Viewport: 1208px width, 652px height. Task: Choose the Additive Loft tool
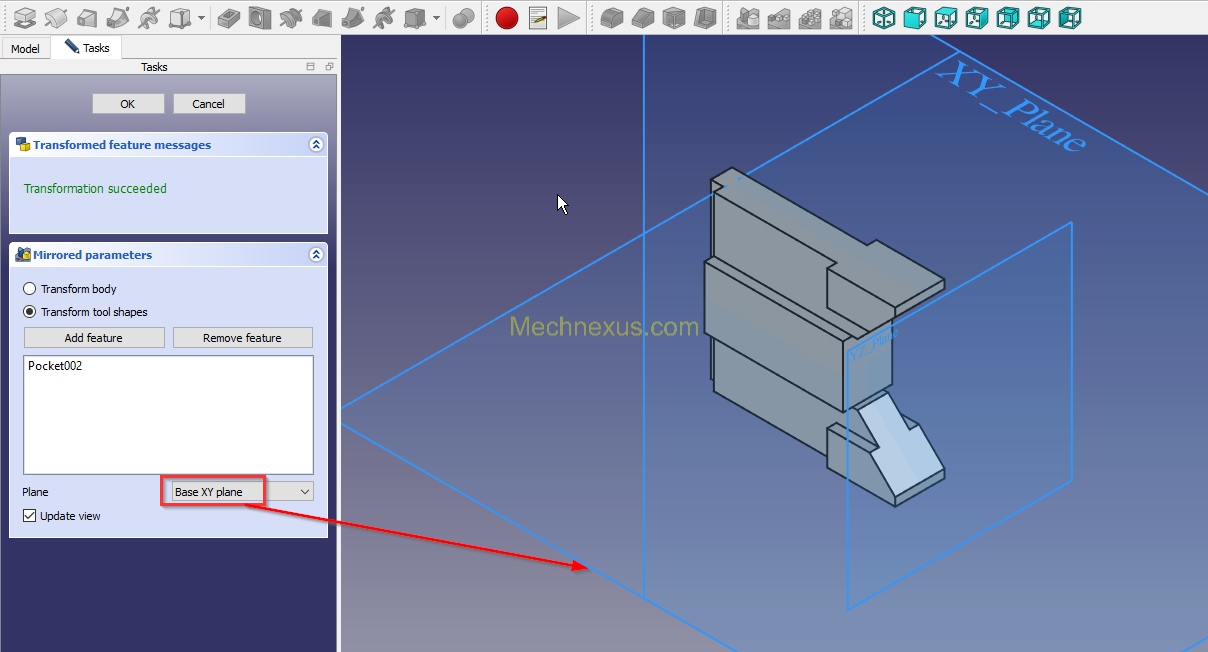tap(87, 17)
